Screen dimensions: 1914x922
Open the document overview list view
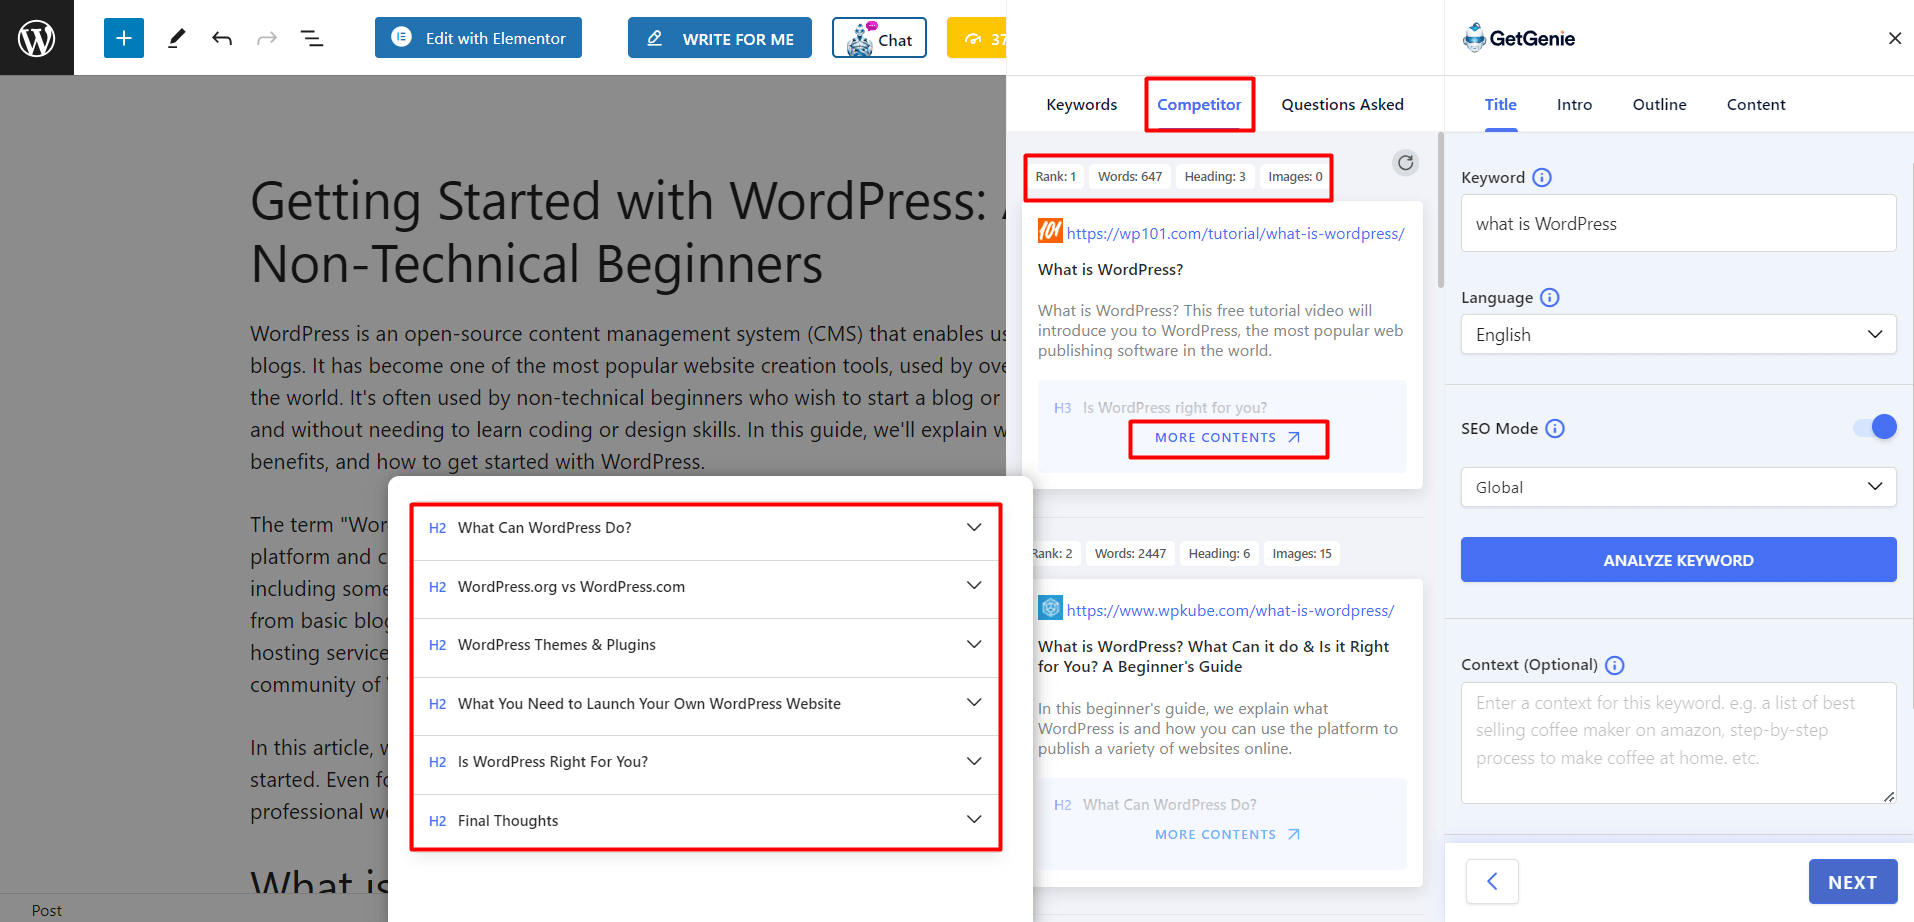[x=312, y=38]
